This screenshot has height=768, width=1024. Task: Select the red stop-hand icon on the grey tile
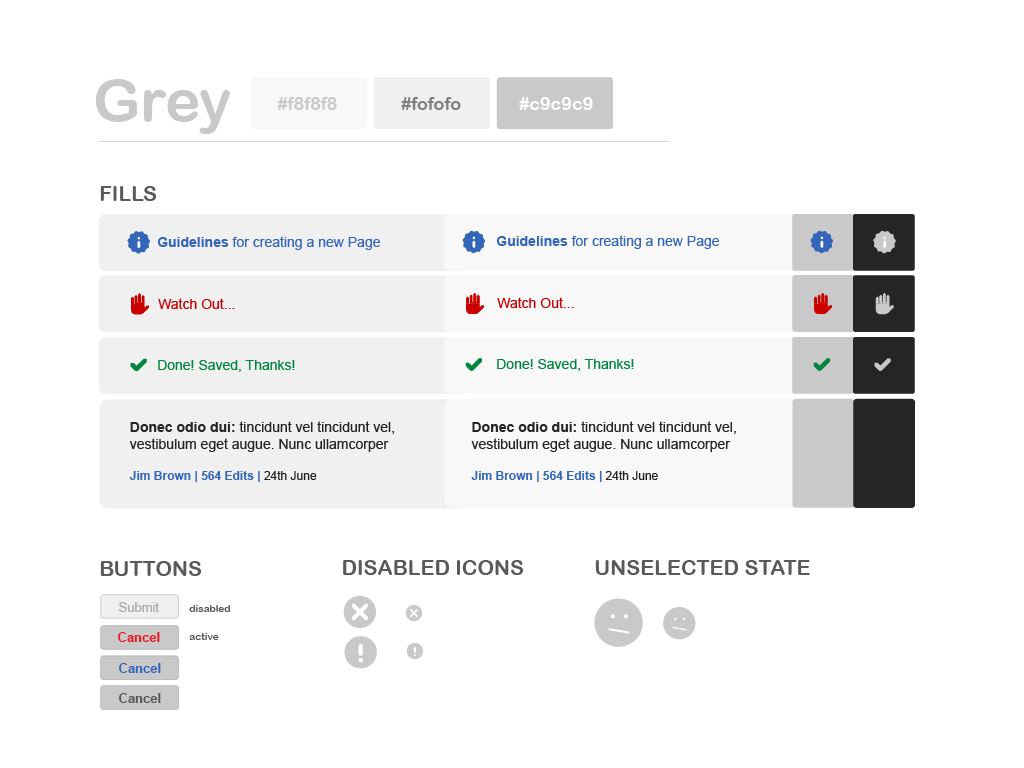[x=822, y=304]
